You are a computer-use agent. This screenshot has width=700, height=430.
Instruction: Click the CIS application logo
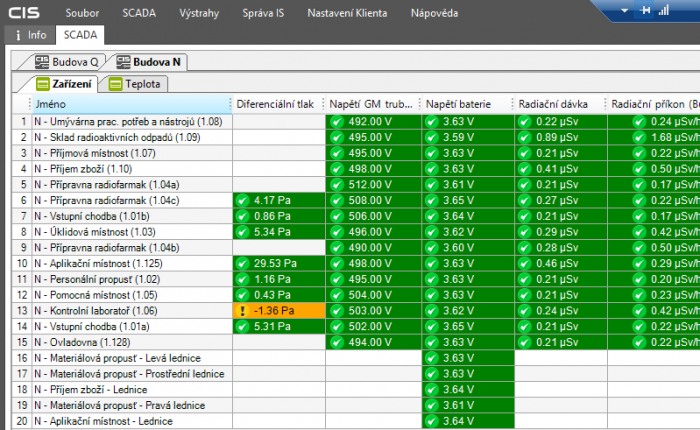[26, 13]
